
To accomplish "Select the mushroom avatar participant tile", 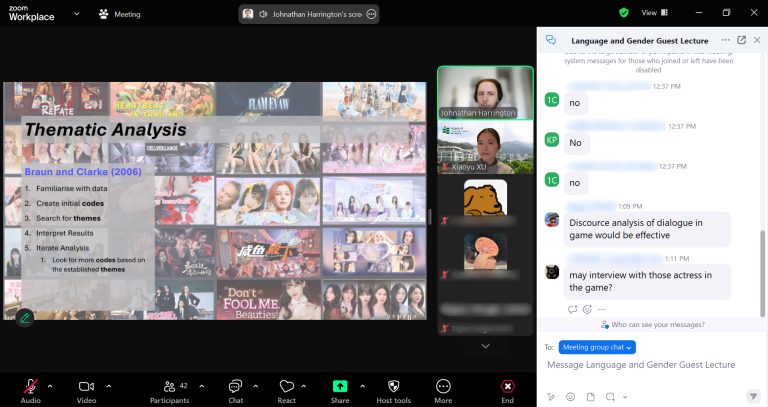I will pos(485,255).
